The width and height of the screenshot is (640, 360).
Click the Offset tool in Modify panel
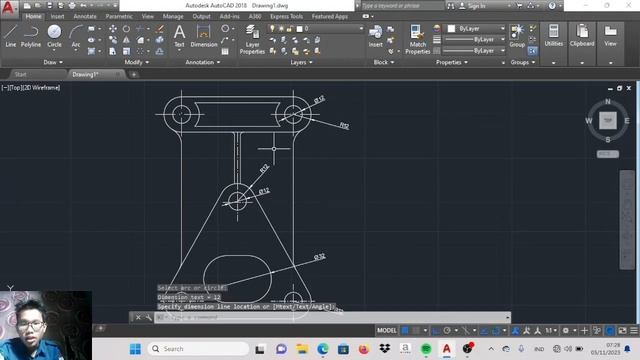pos(160,51)
